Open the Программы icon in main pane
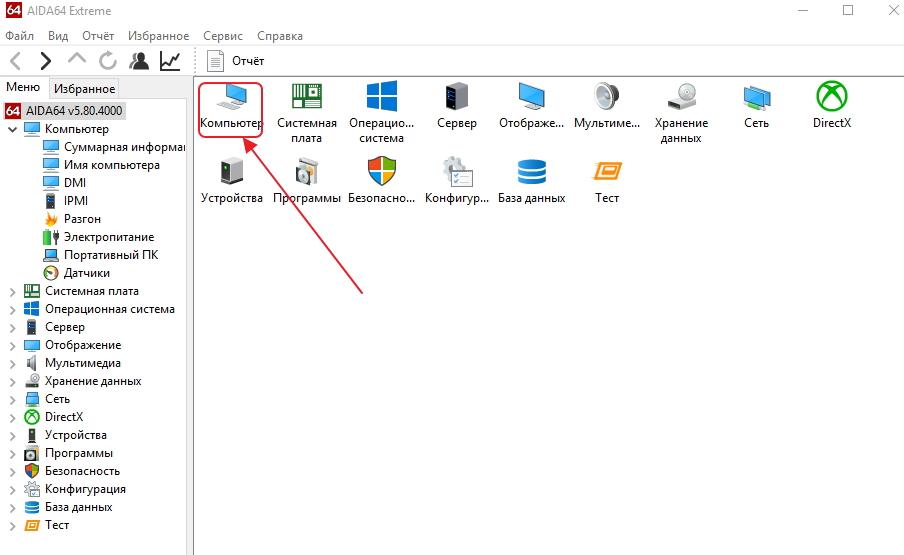The image size is (904, 555). tap(307, 172)
